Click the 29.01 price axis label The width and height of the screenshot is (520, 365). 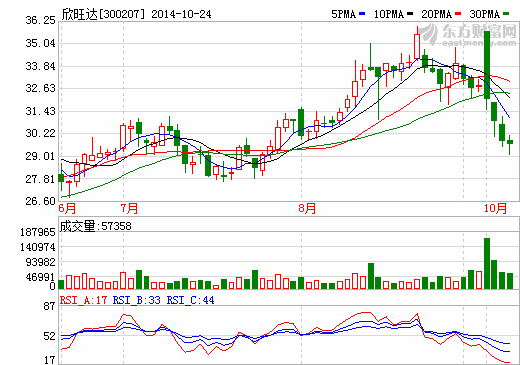[41, 156]
